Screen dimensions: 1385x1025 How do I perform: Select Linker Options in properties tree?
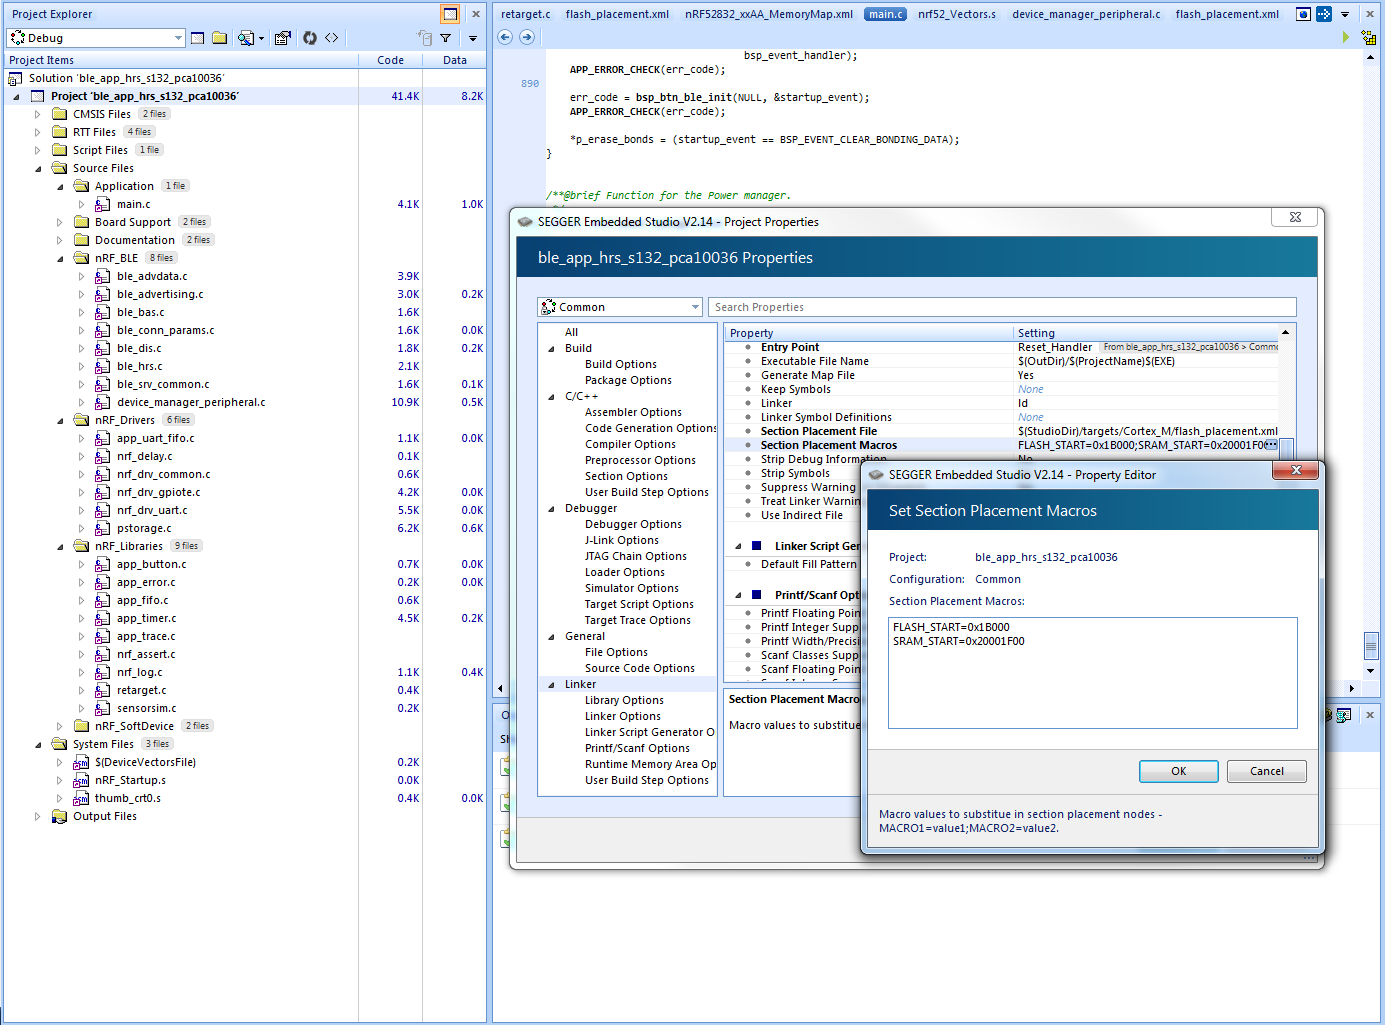pos(623,716)
